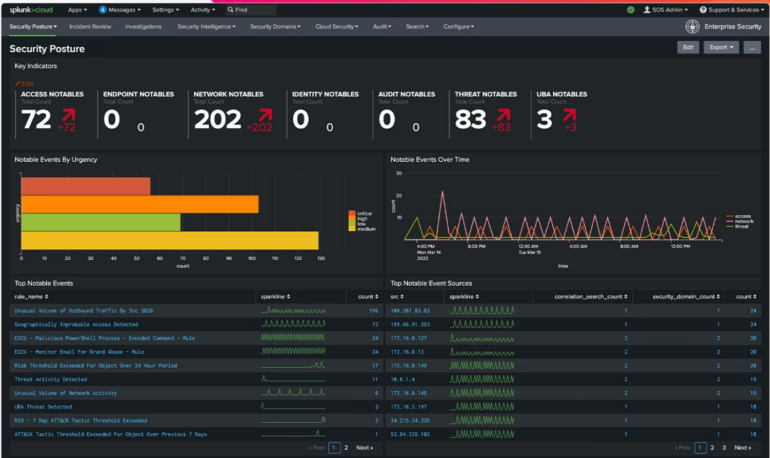Screen dimensions: 770x458
Task: Click source IP 34.215.24.225
Action: [410, 421]
